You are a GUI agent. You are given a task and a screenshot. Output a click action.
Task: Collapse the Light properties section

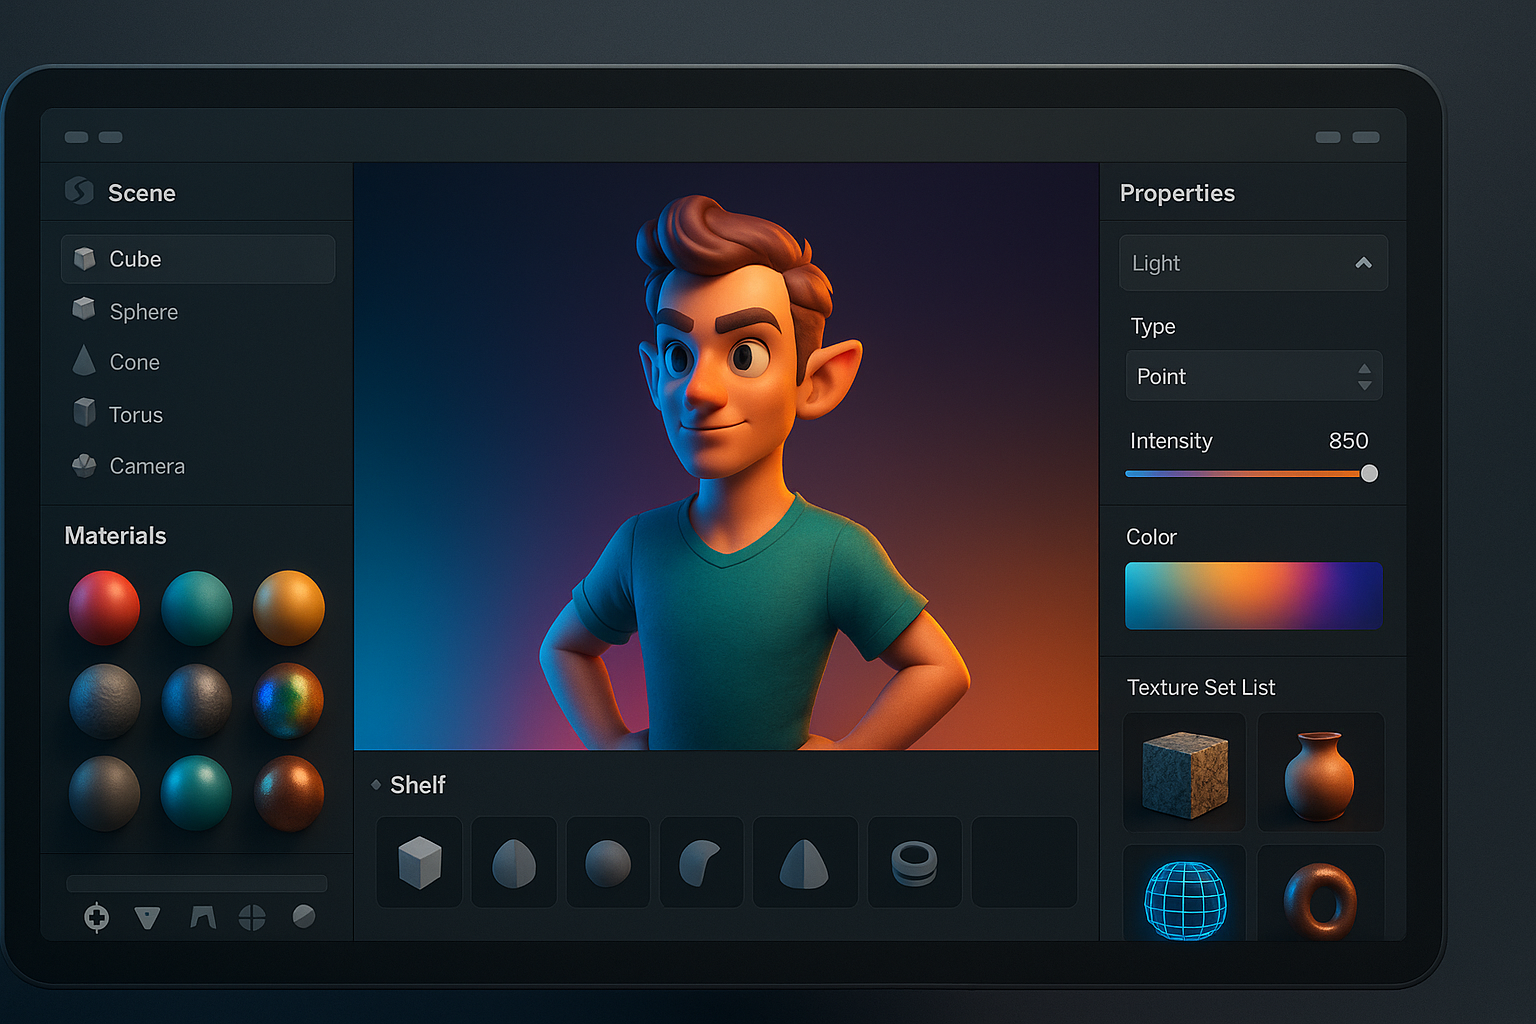pyautogui.click(x=1363, y=263)
